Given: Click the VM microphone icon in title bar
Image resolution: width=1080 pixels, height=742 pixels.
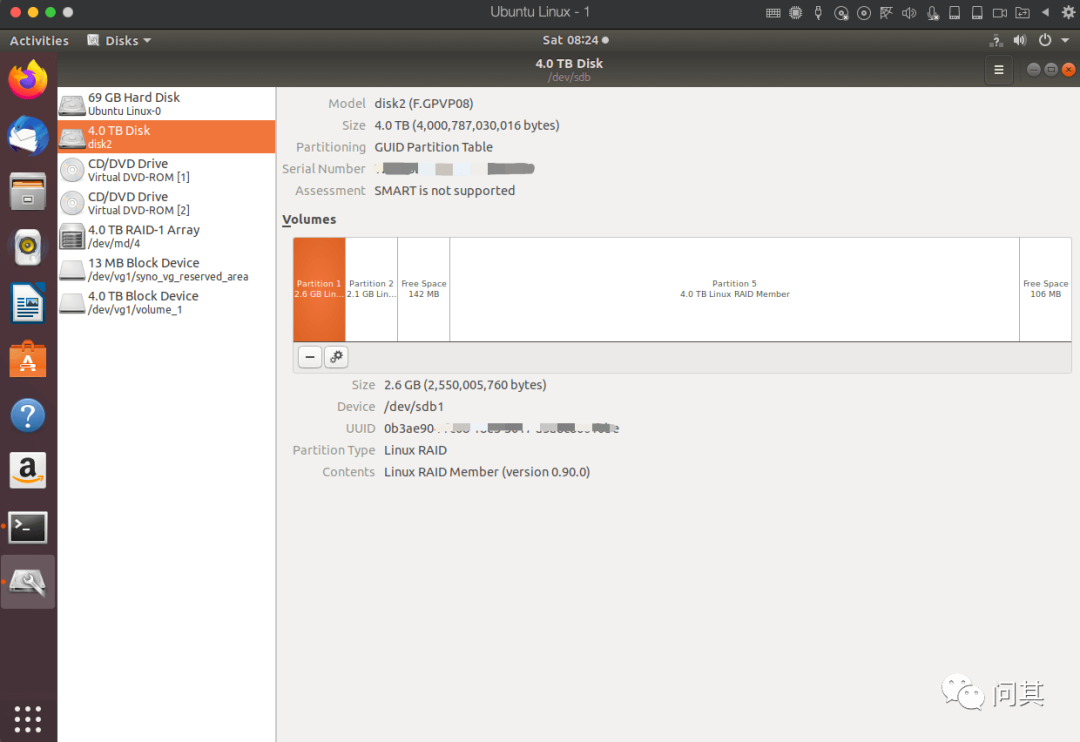Looking at the screenshot, I should (x=933, y=12).
